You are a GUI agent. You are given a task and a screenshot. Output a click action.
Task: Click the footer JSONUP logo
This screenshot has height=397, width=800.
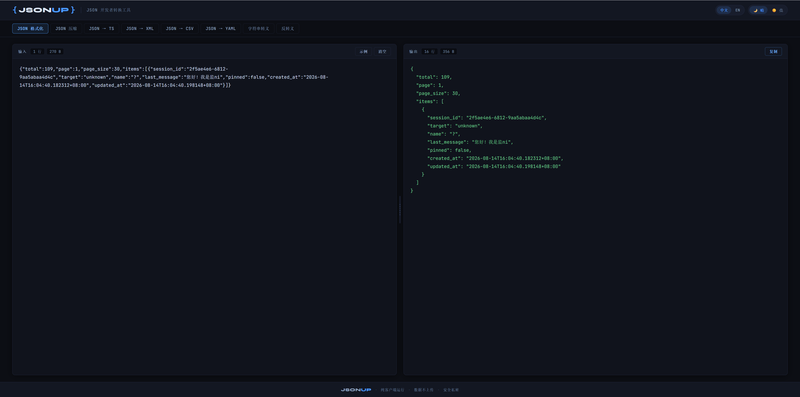356,390
